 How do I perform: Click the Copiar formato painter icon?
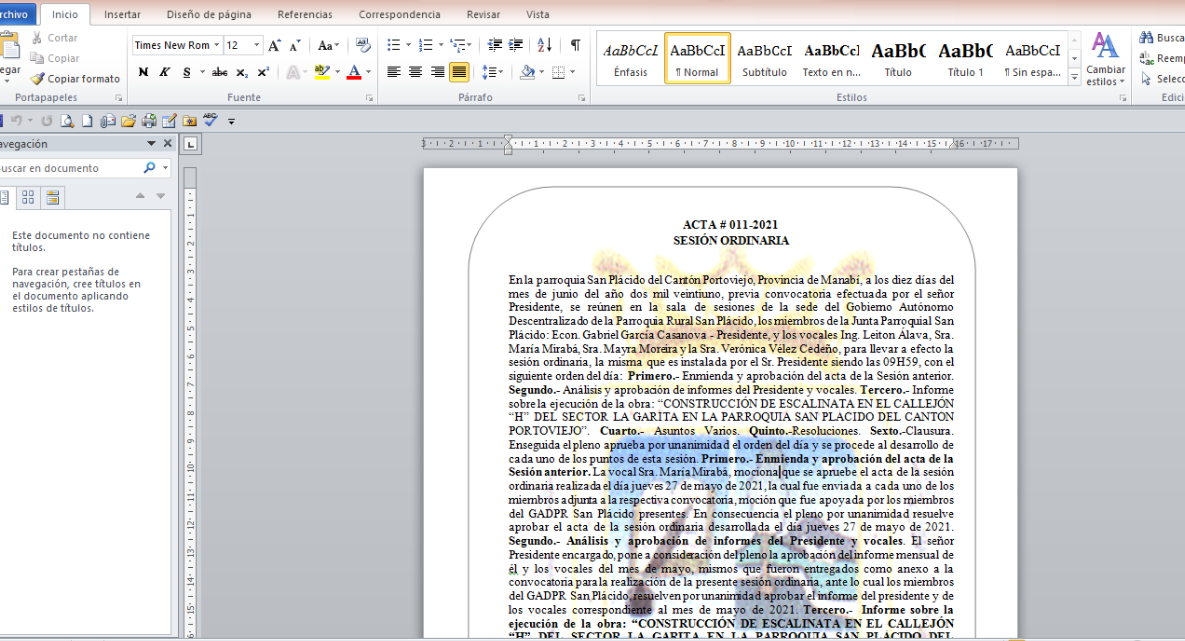click(x=38, y=78)
